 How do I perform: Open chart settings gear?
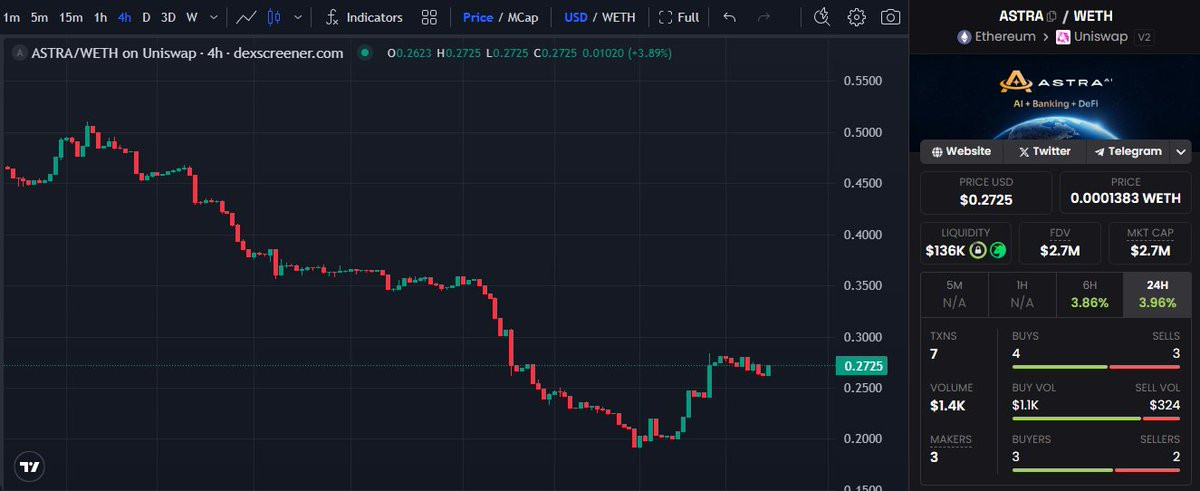pos(856,17)
